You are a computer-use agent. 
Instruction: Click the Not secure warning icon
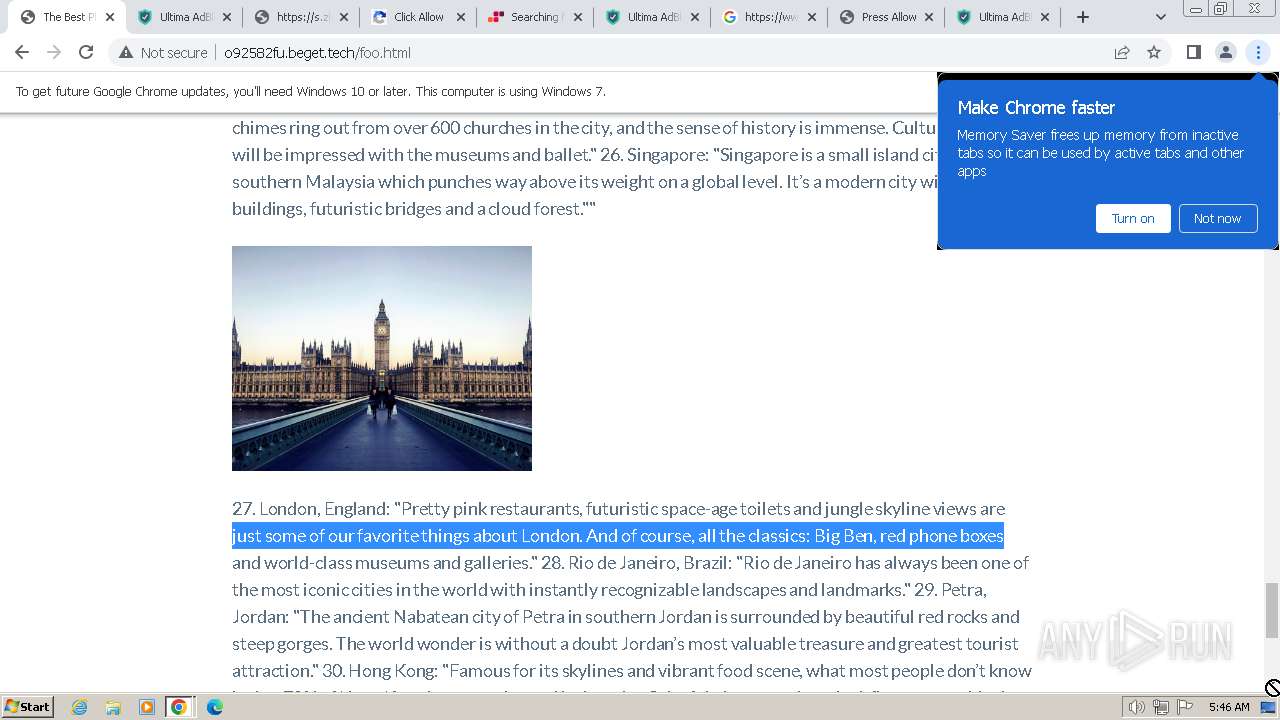coord(126,53)
